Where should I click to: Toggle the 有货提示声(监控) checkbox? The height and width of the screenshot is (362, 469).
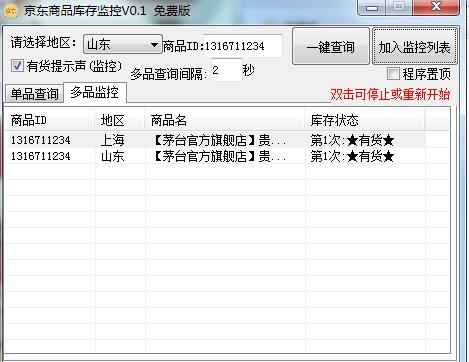(17, 65)
